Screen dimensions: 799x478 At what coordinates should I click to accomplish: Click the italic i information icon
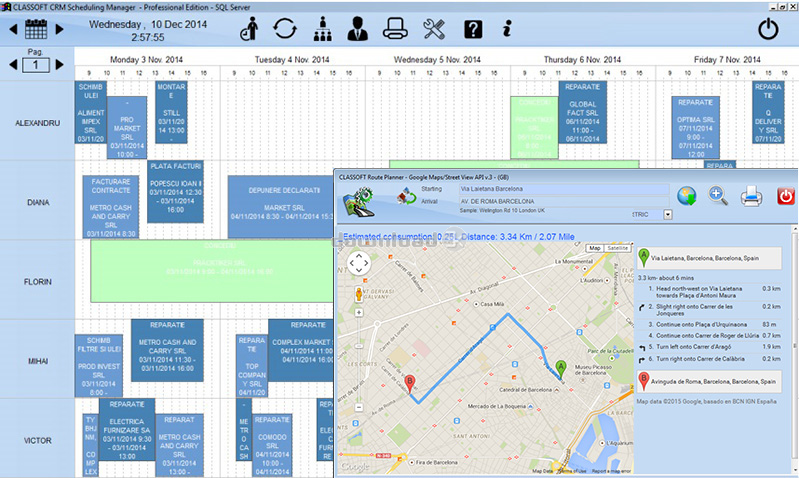pyautogui.click(x=507, y=29)
